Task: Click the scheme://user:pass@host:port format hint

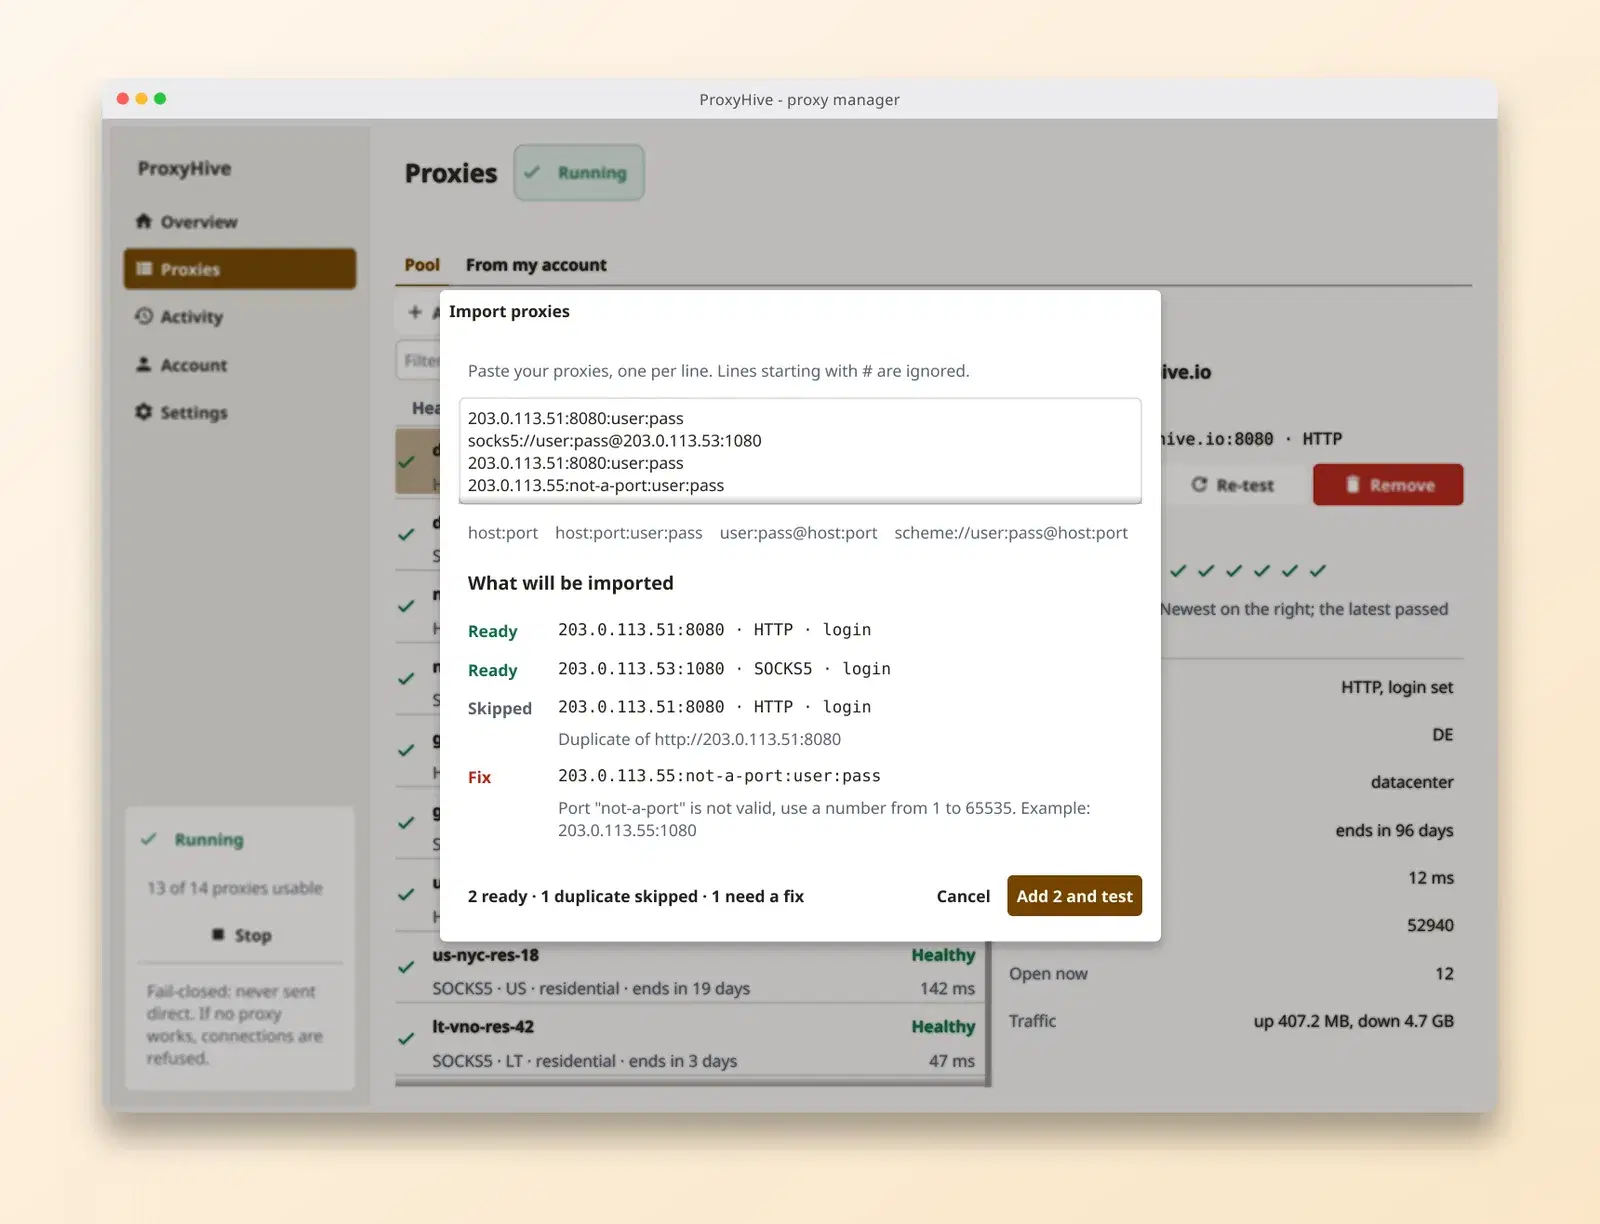Action: (x=1011, y=533)
